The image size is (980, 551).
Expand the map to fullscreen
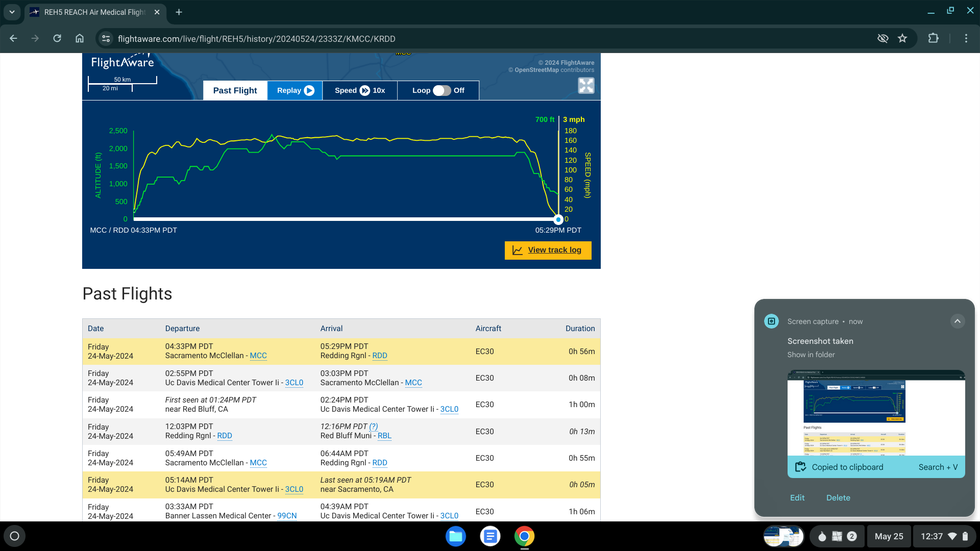point(586,86)
